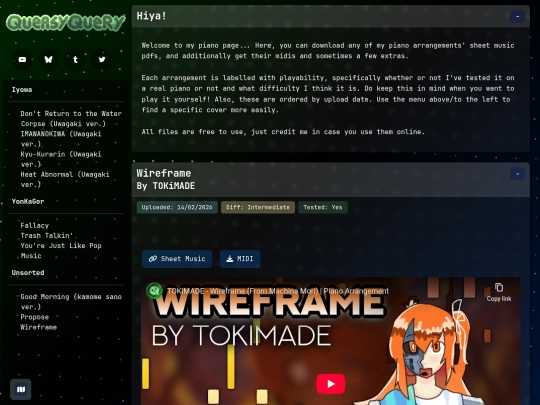Go to Good Morning (kamome sano ver.)
This screenshot has width=540, height=405.
pos(71,302)
